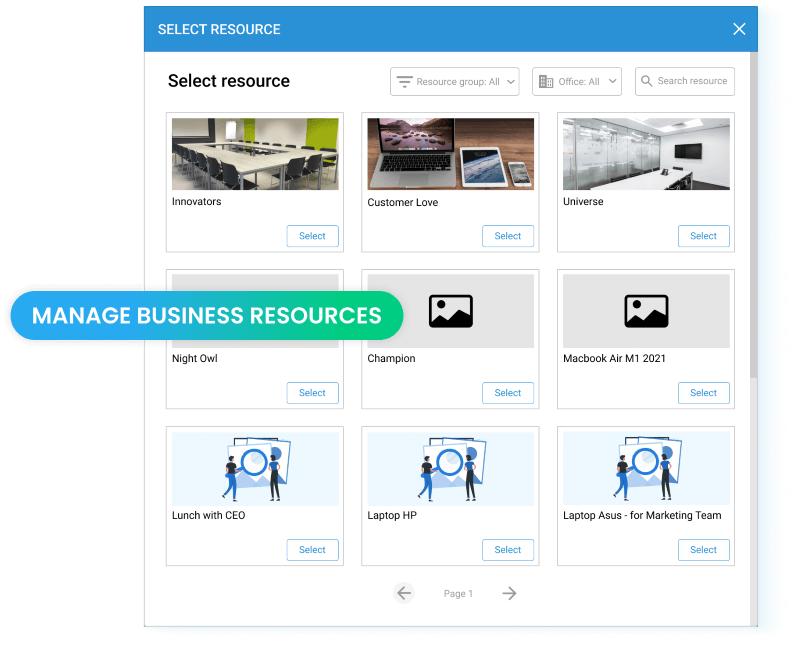800x646 pixels.
Task: Close the Select Resource dialog
Action: [739, 29]
